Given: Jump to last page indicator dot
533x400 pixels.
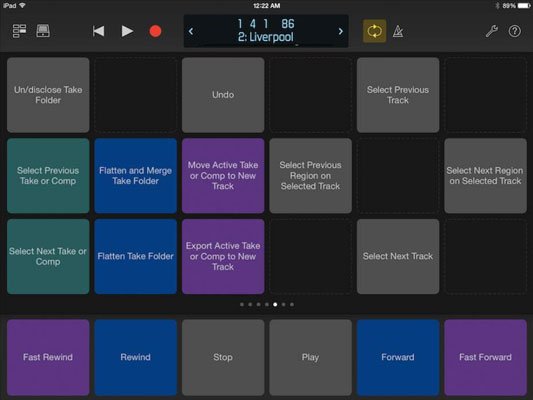Looking at the screenshot, I should (x=292, y=305).
